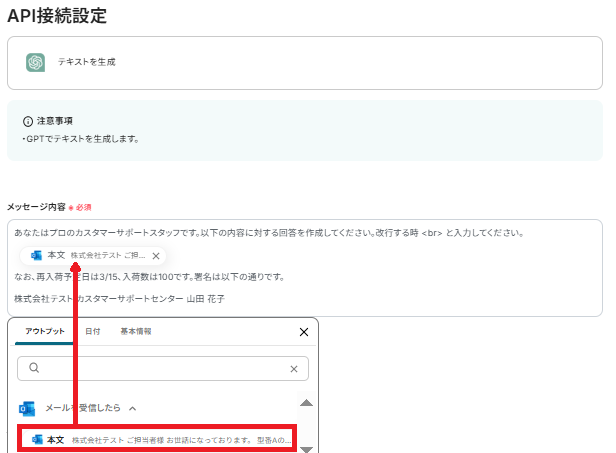The image size is (616, 453).
Task: Click the Outlook icon beside メールを受信したら
Action: pyautogui.click(x=27, y=409)
